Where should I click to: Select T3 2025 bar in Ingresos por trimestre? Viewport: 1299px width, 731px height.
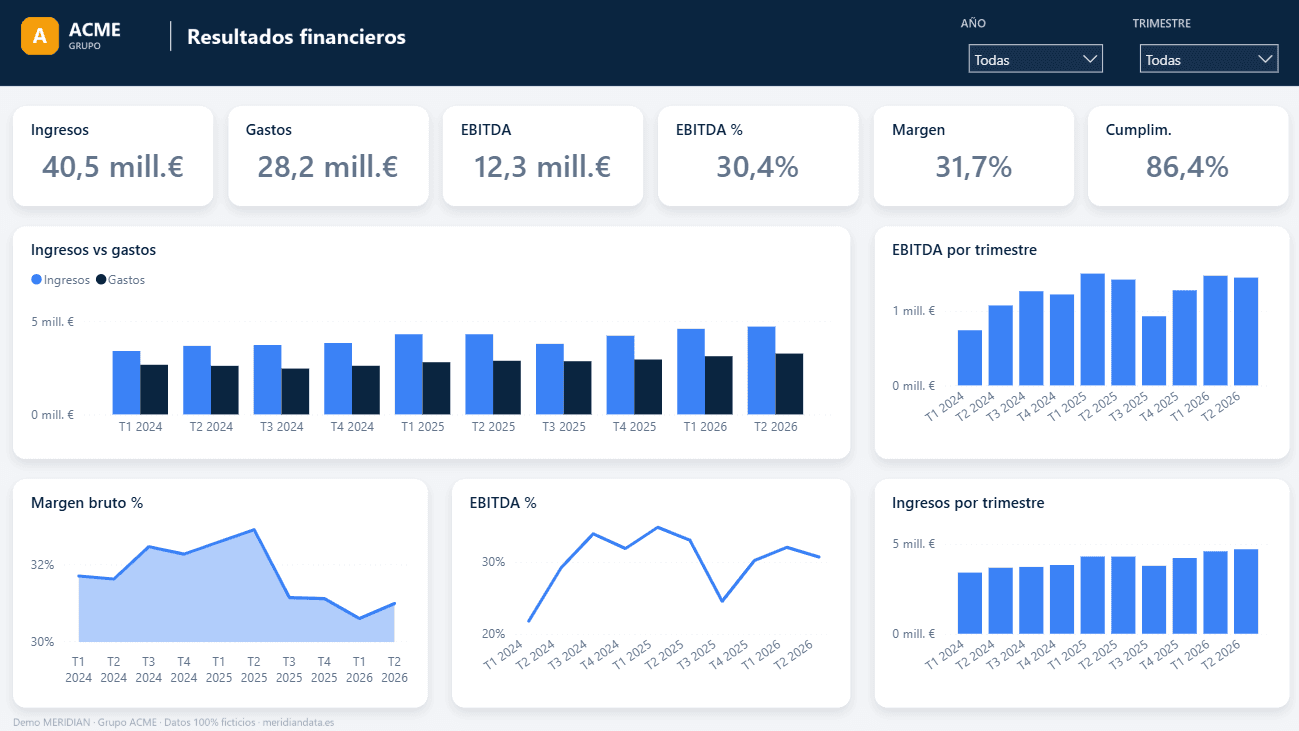[x=1154, y=600]
